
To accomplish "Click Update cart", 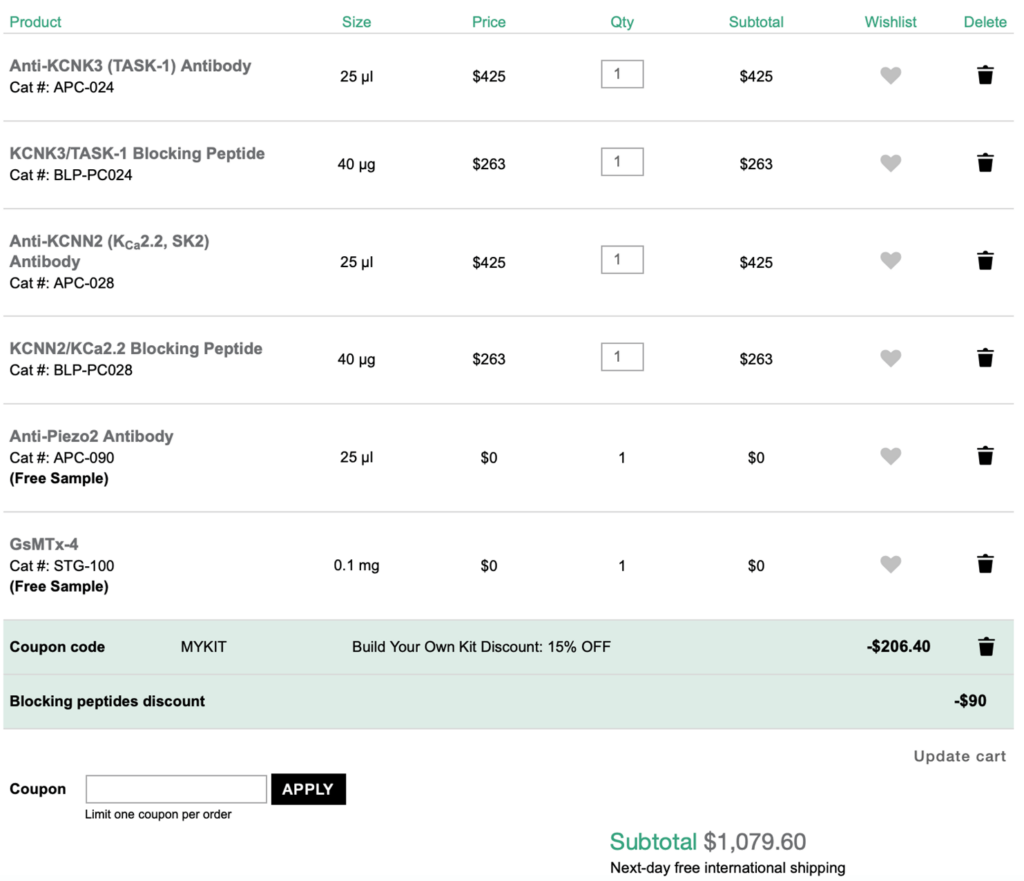I will tap(959, 756).
